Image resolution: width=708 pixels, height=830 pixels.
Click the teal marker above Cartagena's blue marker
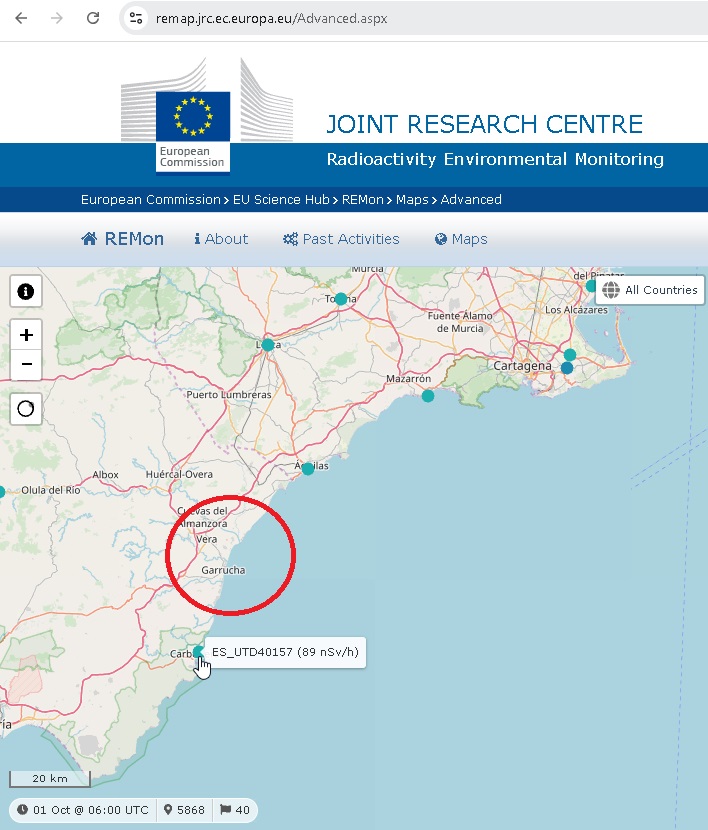click(570, 354)
